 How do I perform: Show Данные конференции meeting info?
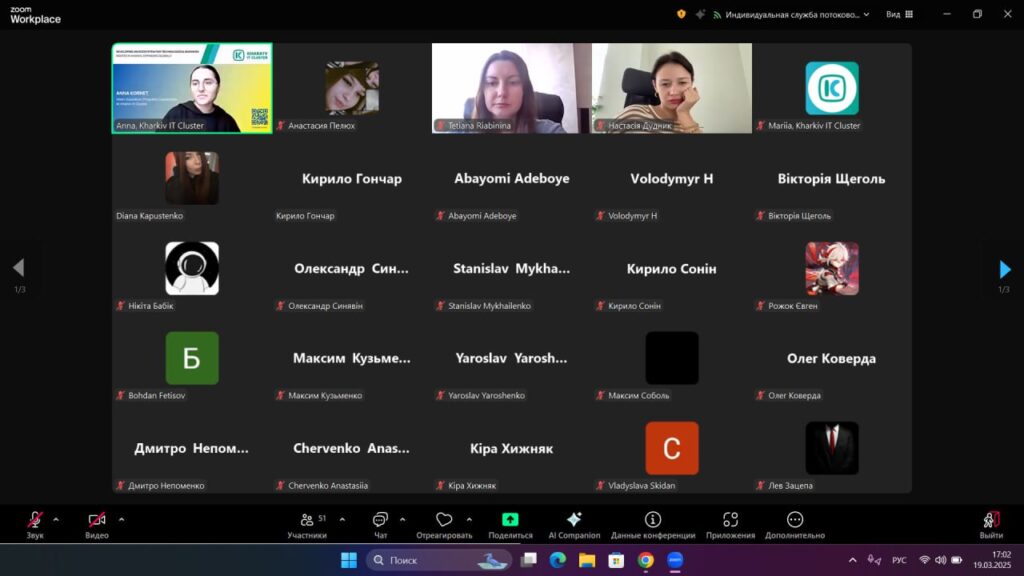653,523
